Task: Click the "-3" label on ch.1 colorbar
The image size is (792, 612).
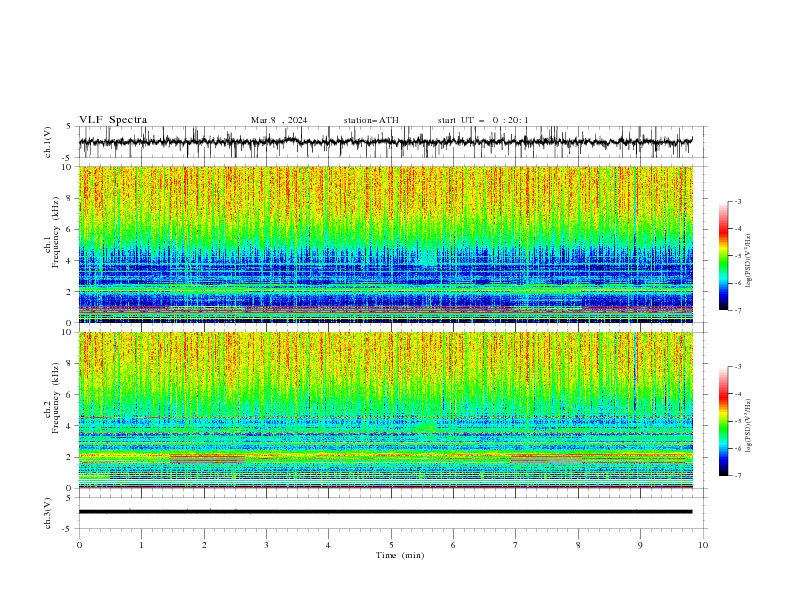Action: pyautogui.click(x=738, y=201)
